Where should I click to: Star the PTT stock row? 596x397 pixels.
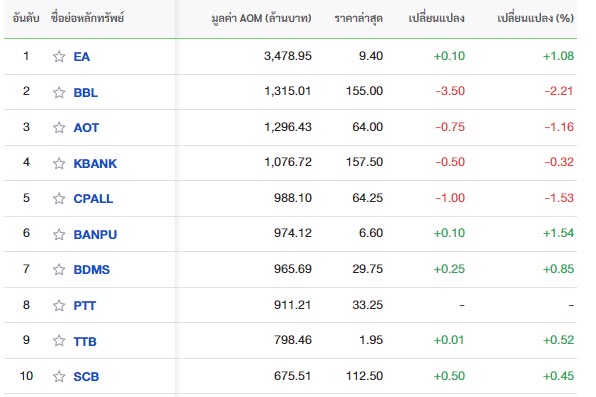pos(59,305)
